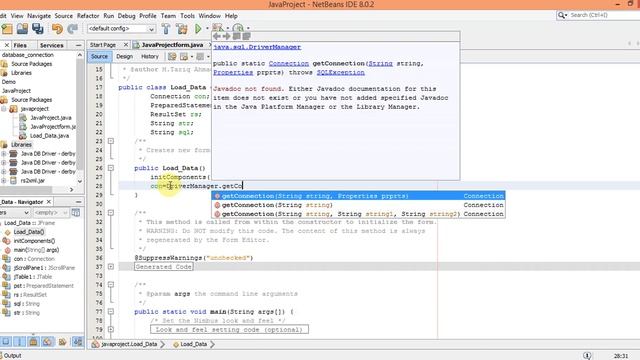
Task: Expand the rs2xml.jar library node
Action: click(4, 180)
